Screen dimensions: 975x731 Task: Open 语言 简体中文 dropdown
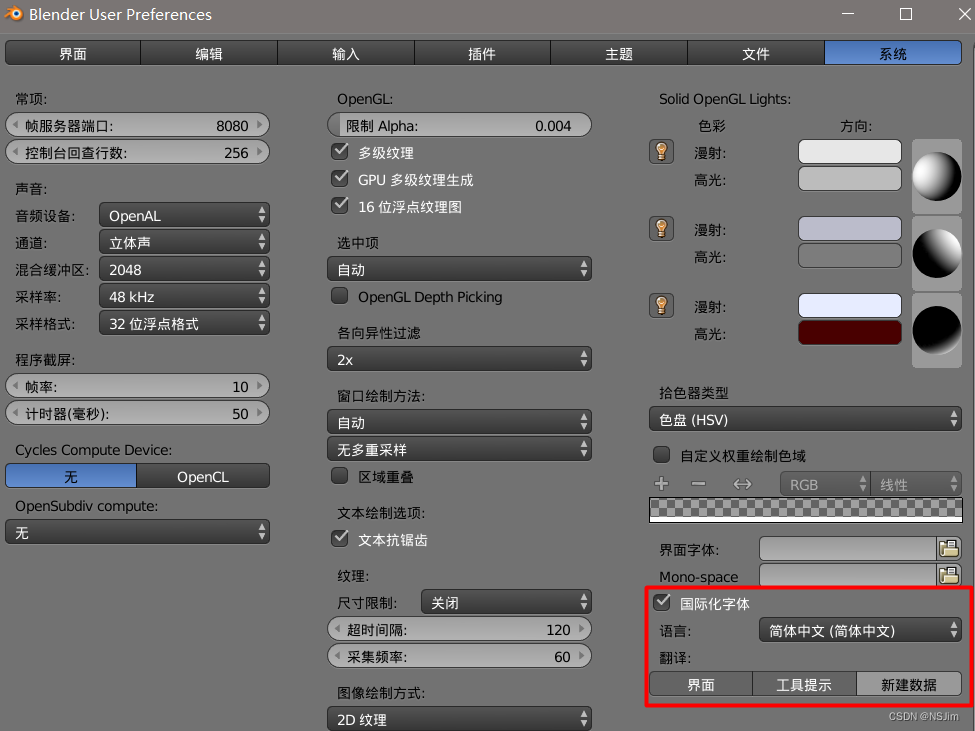[x=861, y=630]
